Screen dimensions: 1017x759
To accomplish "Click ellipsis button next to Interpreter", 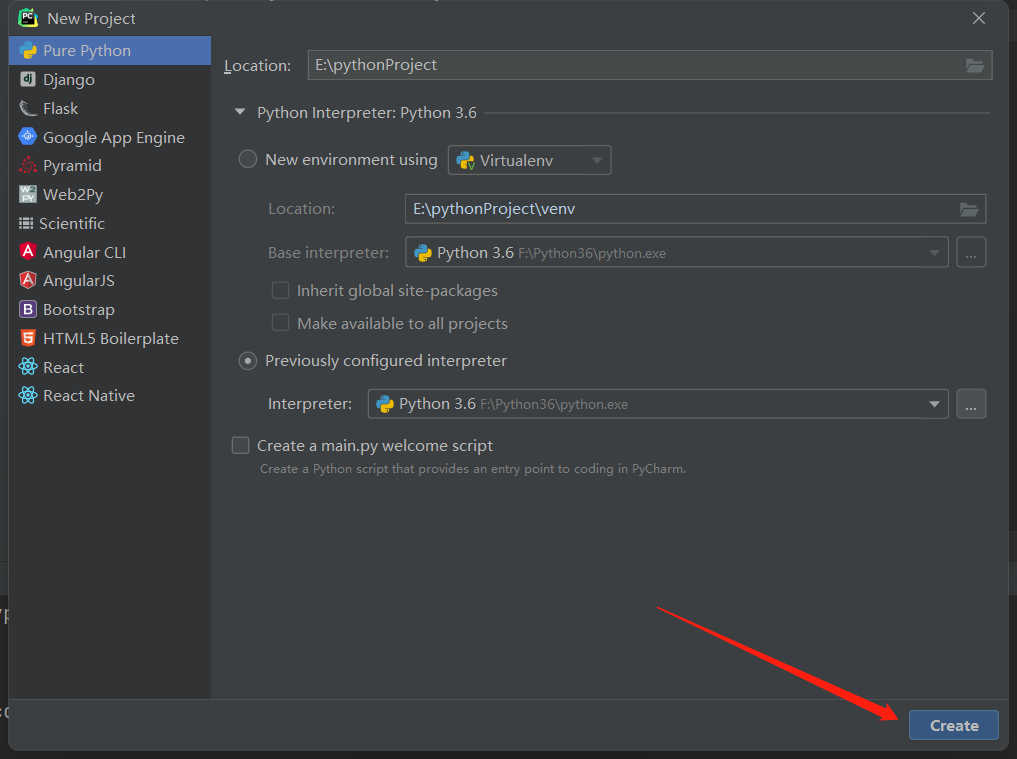I will (971, 404).
